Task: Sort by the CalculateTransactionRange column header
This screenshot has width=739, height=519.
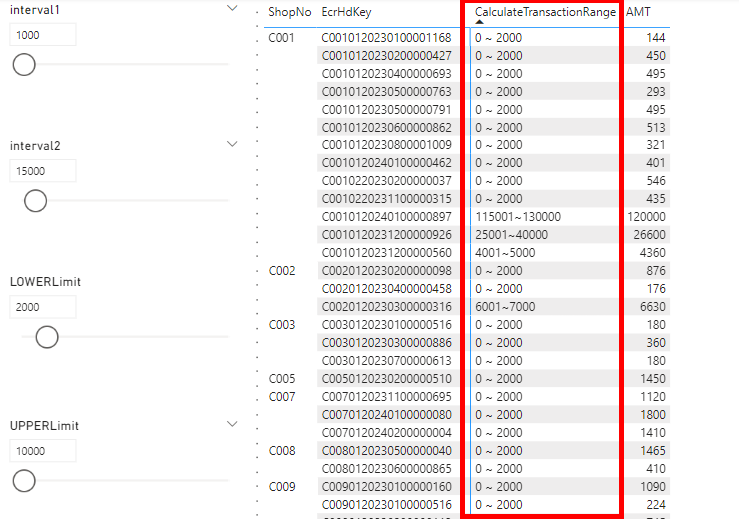Action: point(545,12)
